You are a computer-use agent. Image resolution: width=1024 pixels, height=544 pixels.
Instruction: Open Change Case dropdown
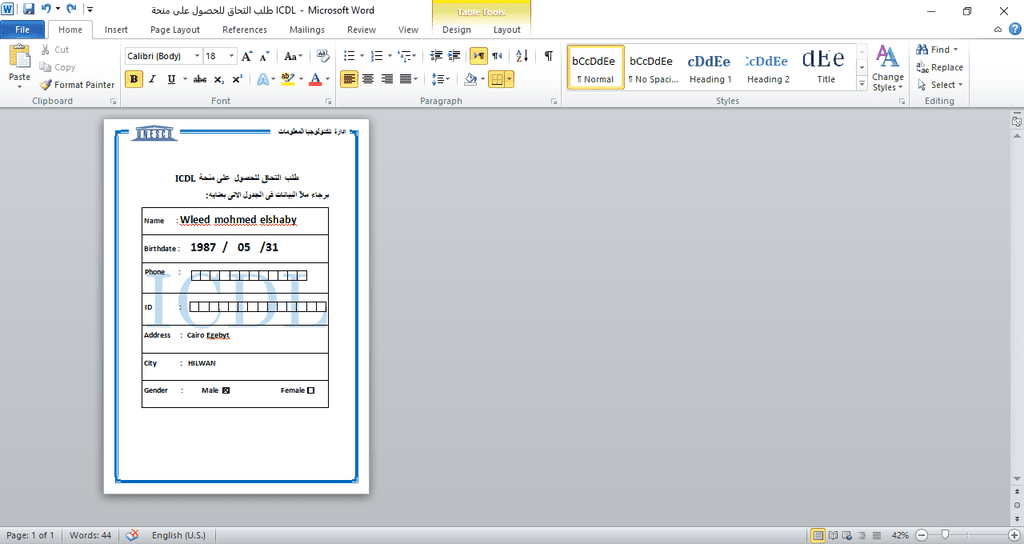coord(293,56)
